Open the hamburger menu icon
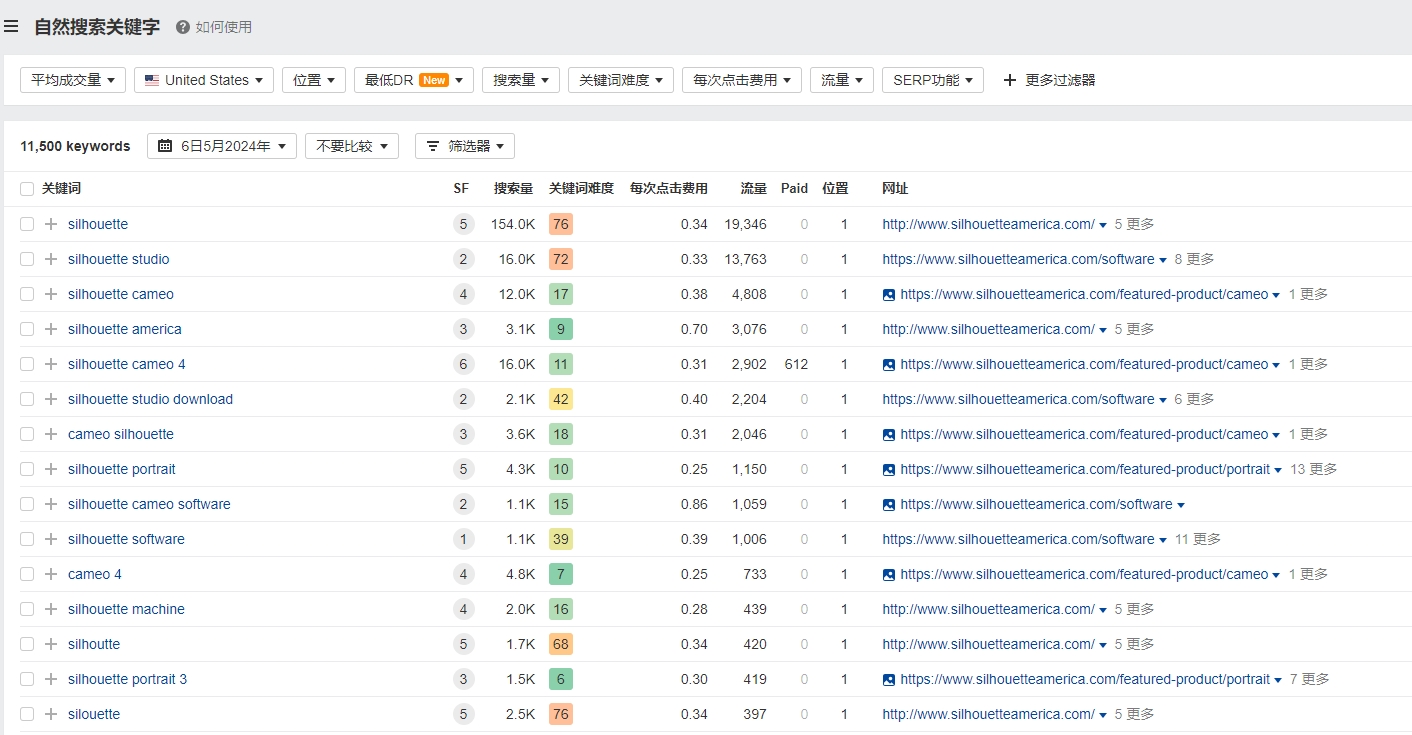The width and height of the screenshot is (1412, 735). [x=11, y=27]
